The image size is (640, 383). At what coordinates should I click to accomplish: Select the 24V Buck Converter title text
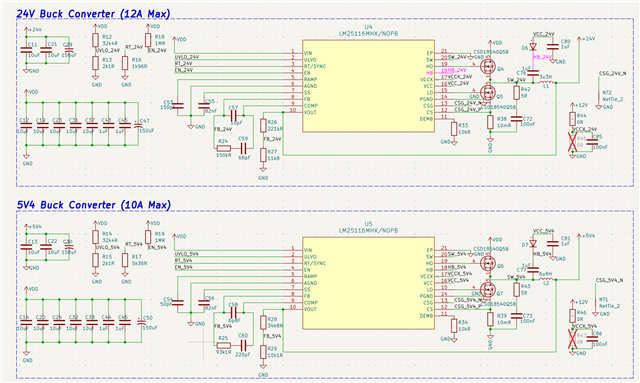(x=93, y=13)
